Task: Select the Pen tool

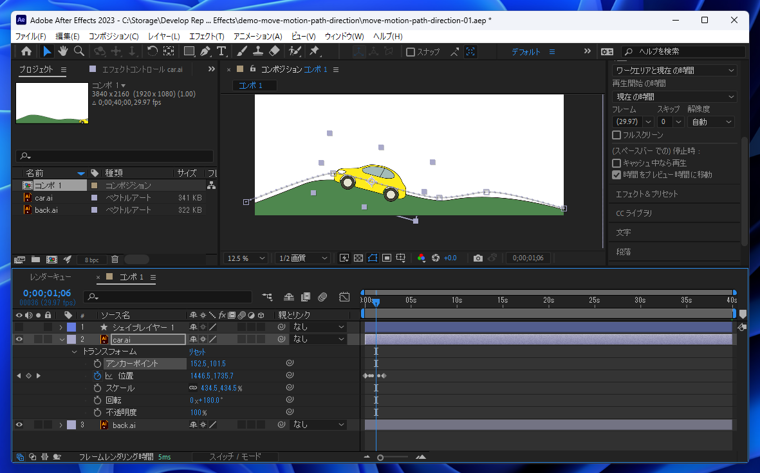Action: pyautogui.click(x=205, y=51)
